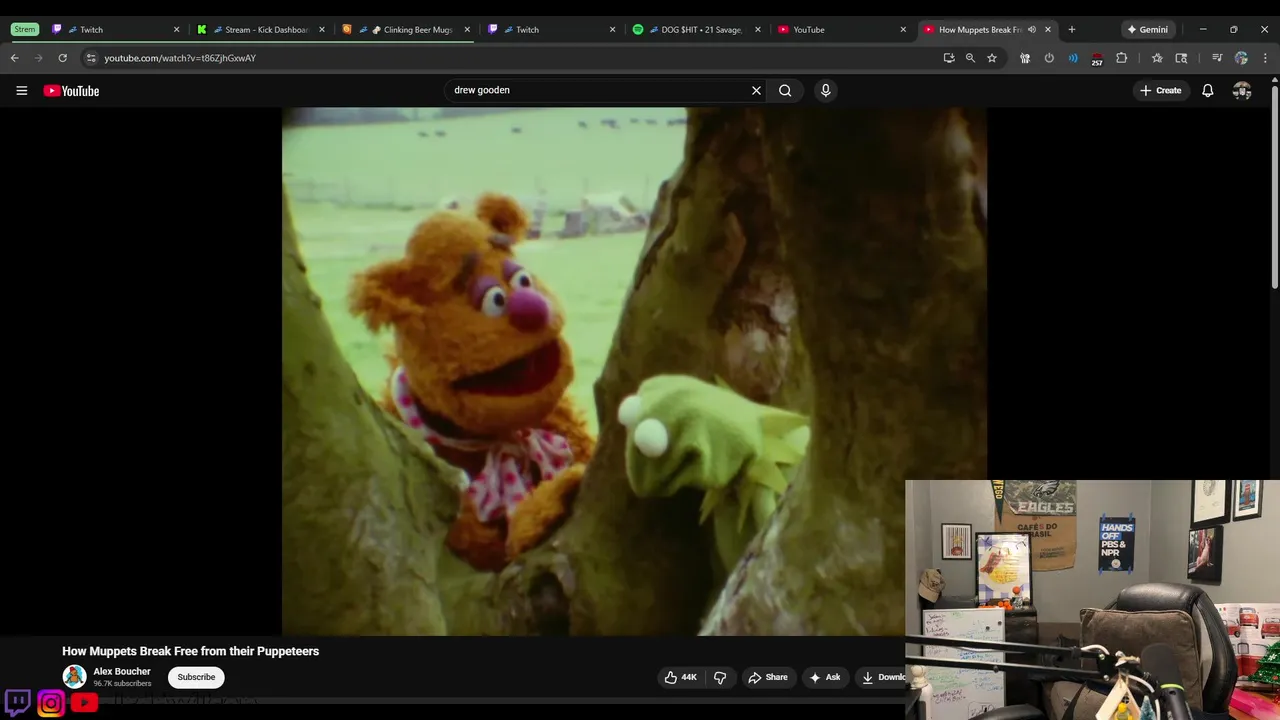Ask about the video with Ask button
This screenshot has width=1280, height=720.
(x=825, y=677)
